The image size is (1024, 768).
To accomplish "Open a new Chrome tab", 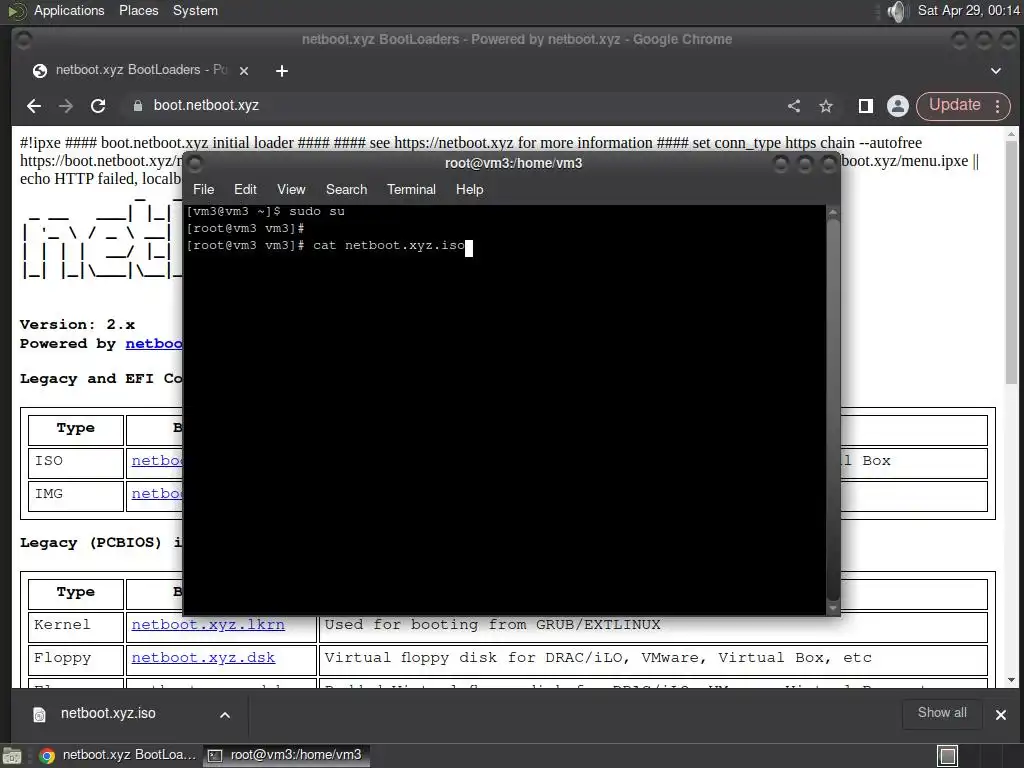I will pos(282,71).
